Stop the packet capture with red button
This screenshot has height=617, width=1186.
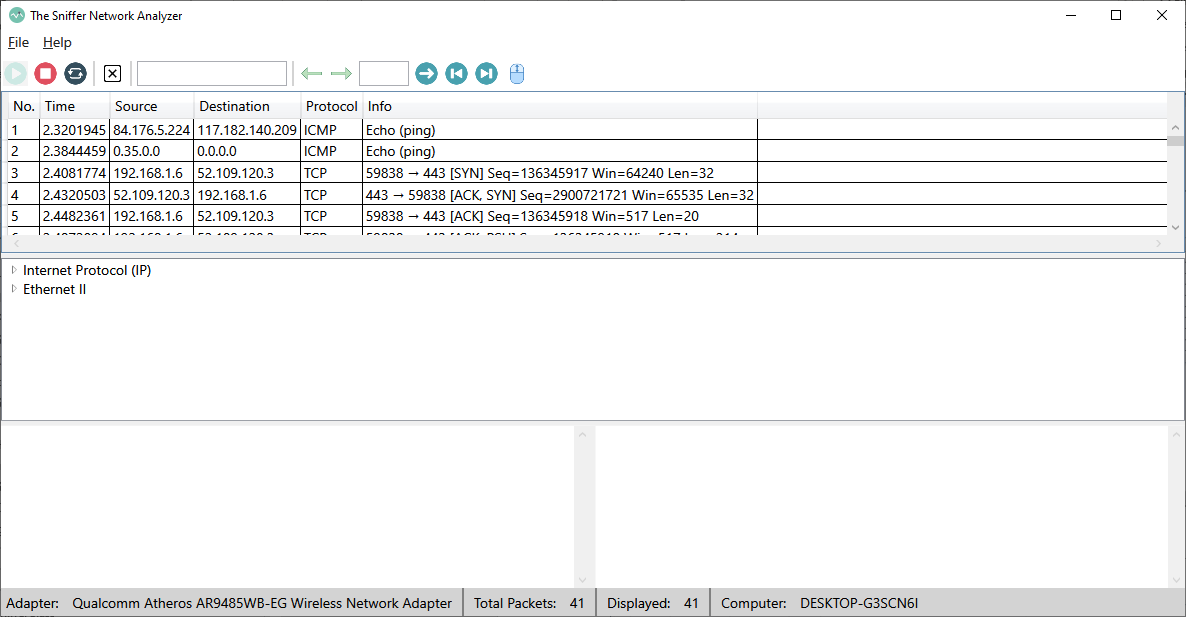tap(45, 73)
